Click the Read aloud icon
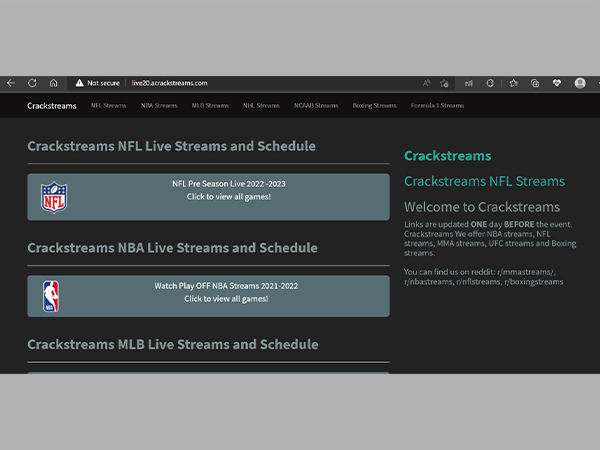Viewport: 600px width, 450px height. coord(426,83)
